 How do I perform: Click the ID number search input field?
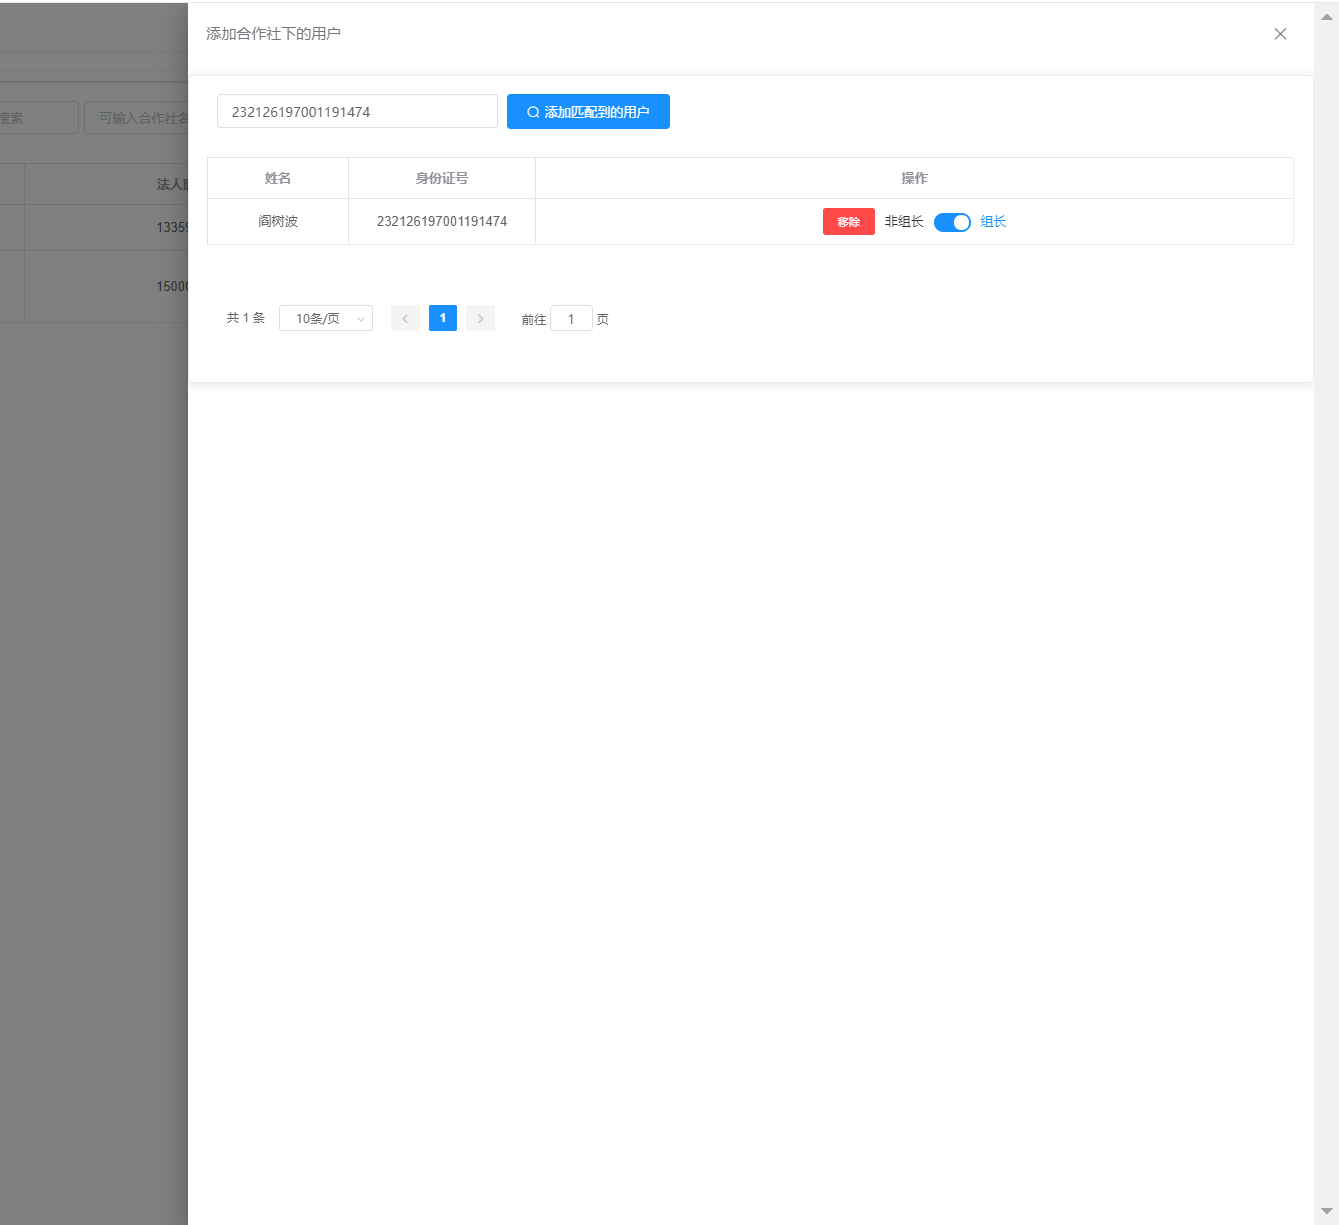point(357,111)
